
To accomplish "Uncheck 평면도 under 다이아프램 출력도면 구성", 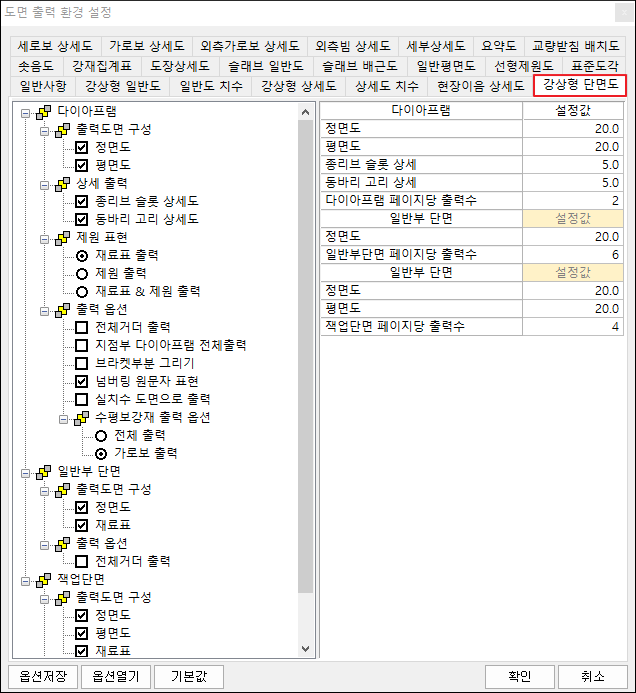I will (81, 165).
